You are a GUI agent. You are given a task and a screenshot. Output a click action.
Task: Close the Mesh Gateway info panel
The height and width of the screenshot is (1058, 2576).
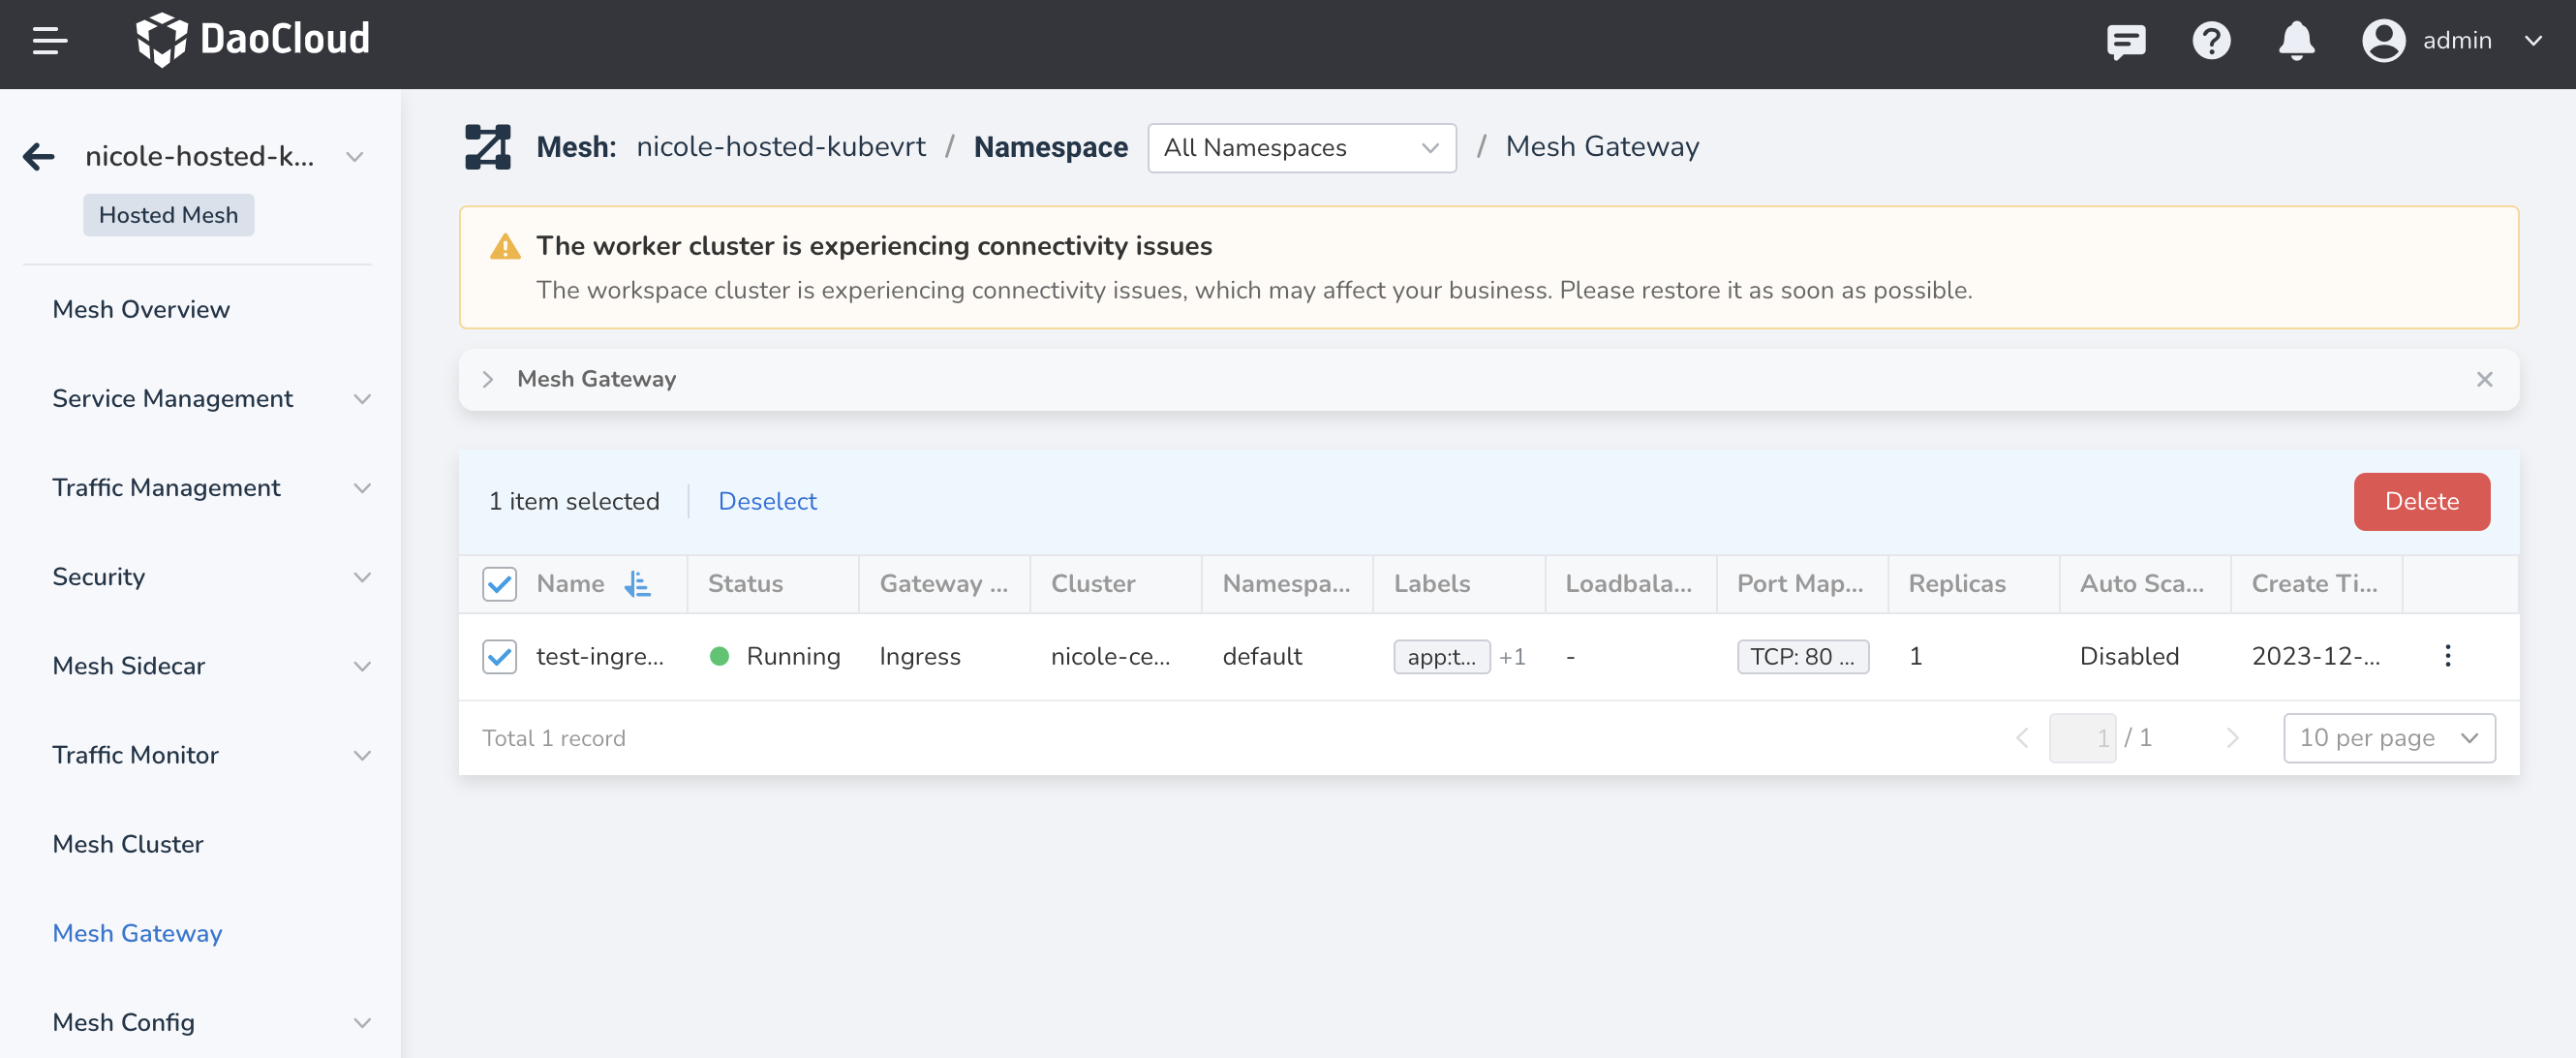pos(2484,379)
